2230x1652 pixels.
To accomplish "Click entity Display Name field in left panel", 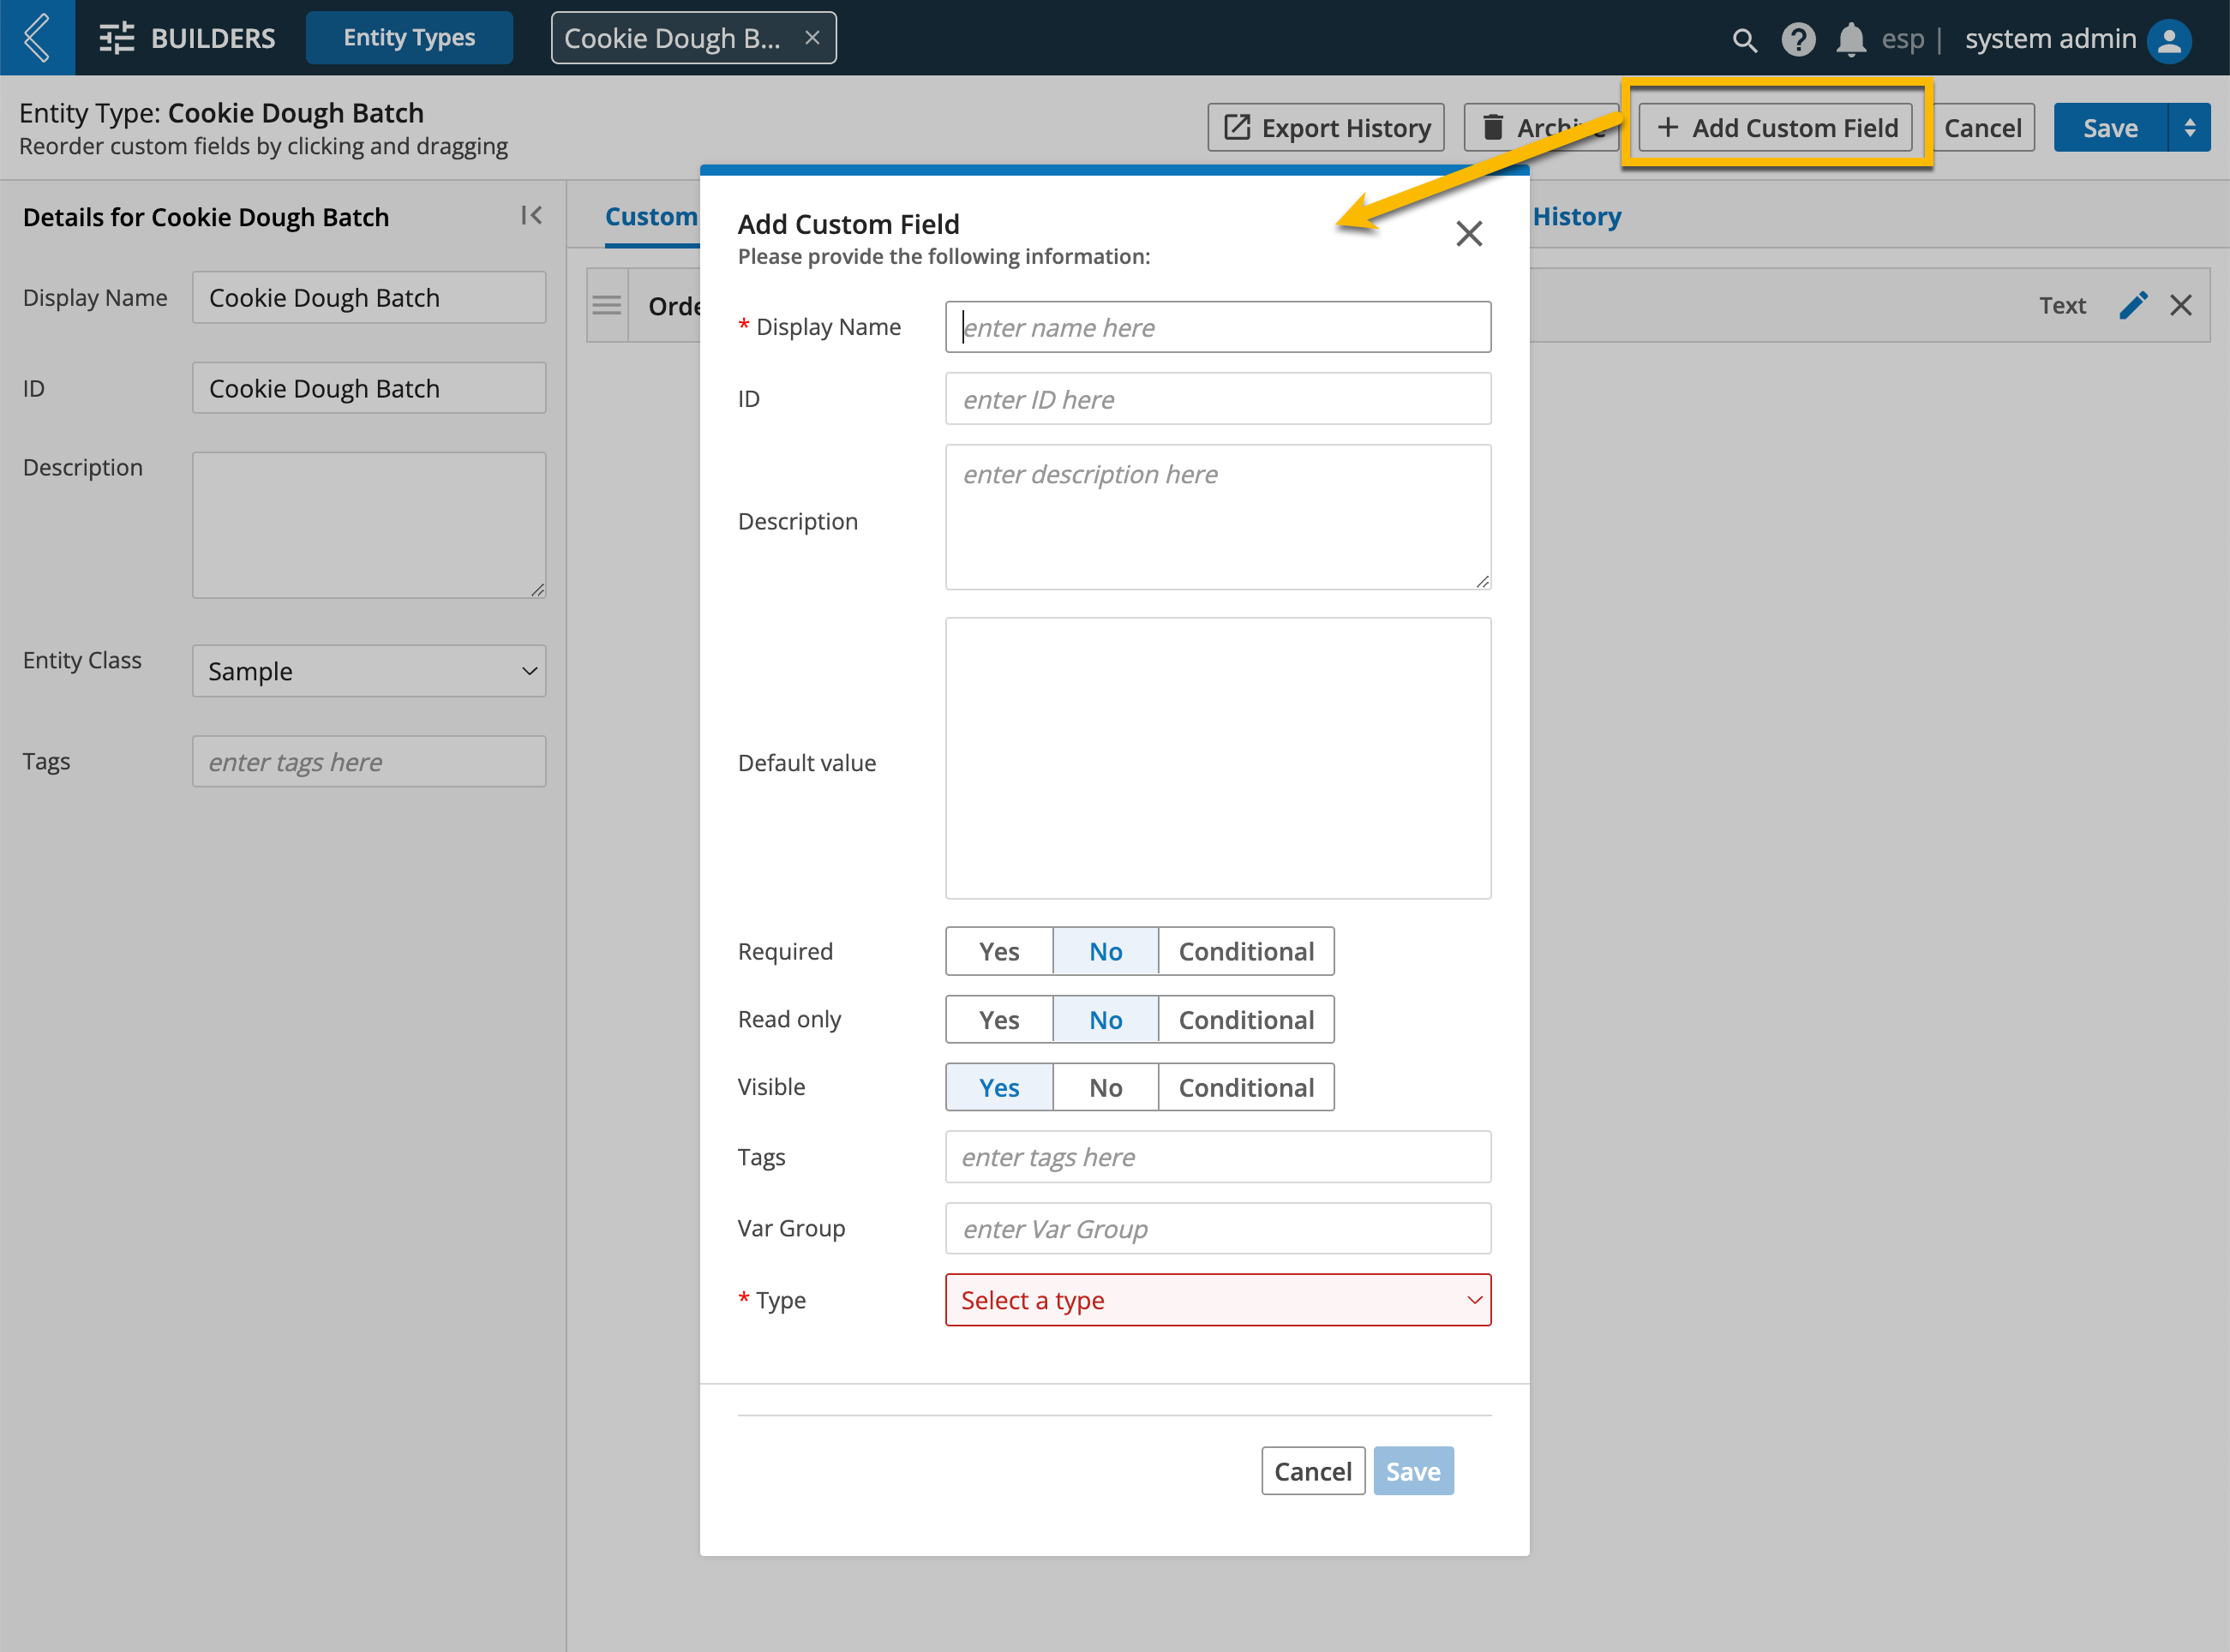I will click(x=369, y=297).
